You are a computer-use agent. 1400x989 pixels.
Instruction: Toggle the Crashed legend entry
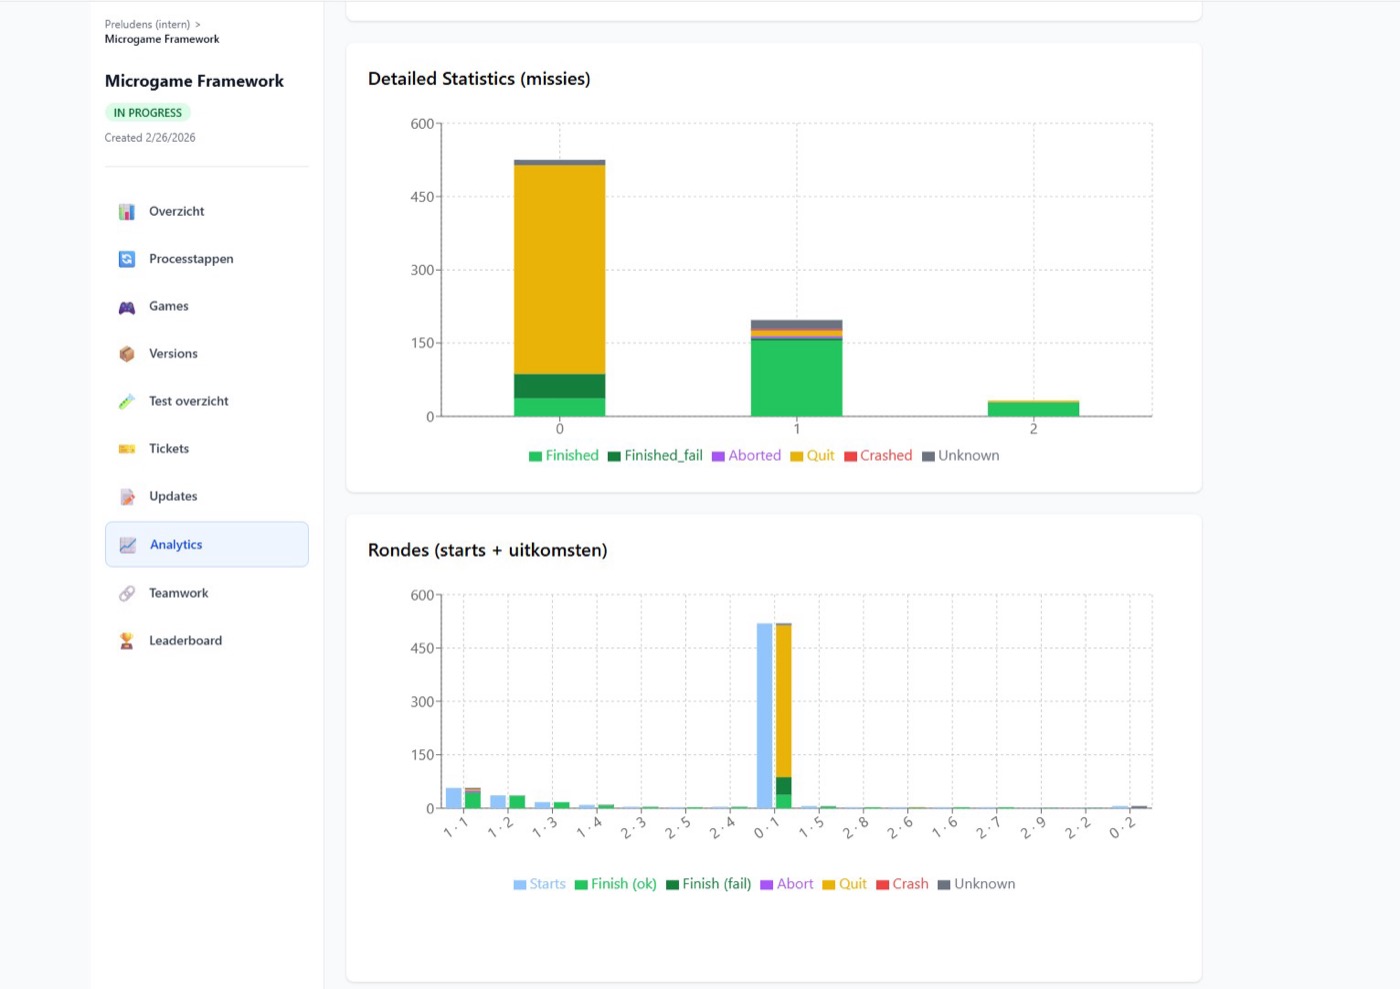click(878, 456)
